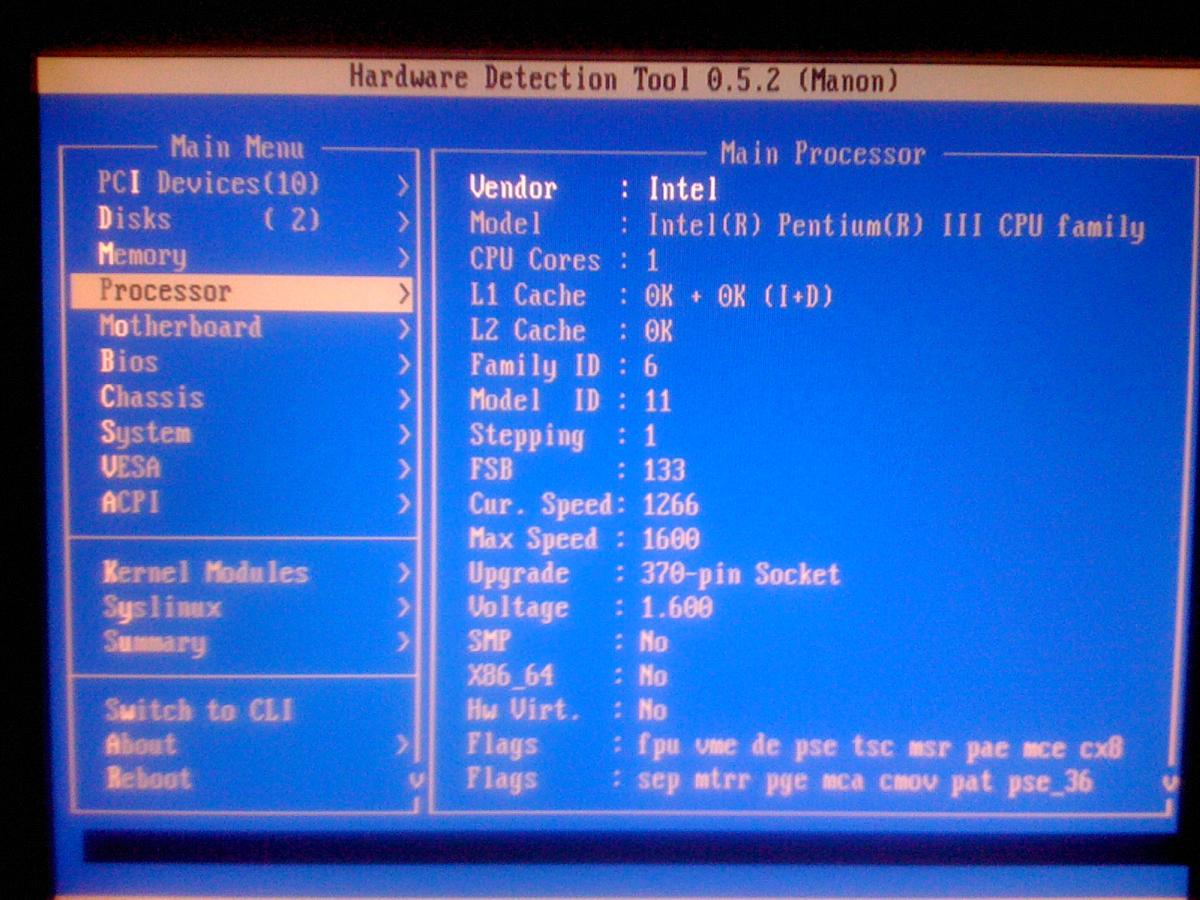Expand submenu arrow beside System

403,434
